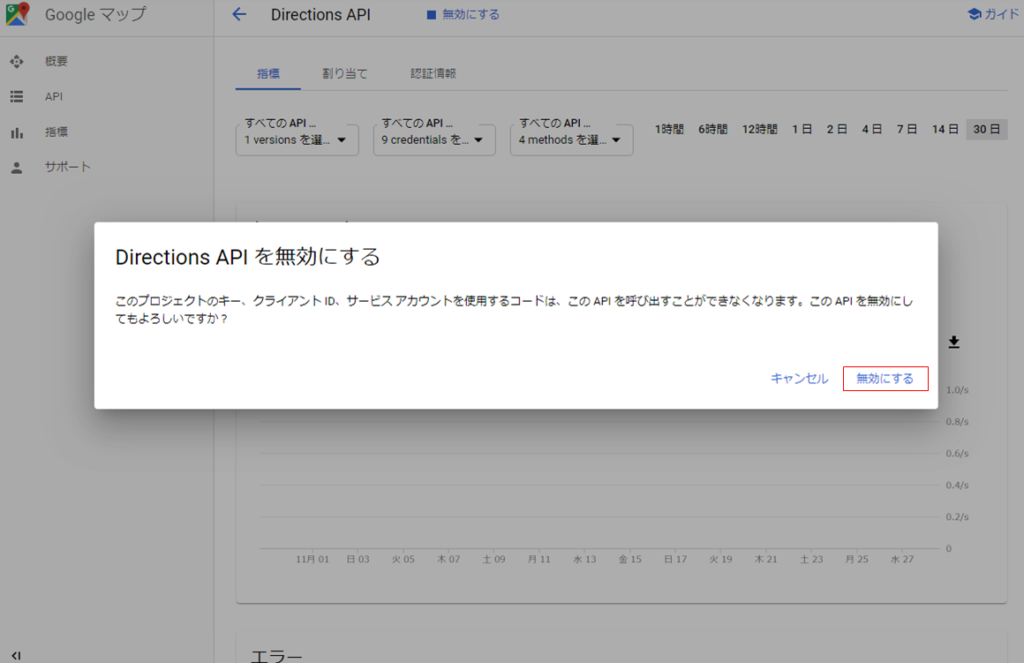The image size is (1024, 663).
Task: Open the 指標 tab
Action: 268,74
